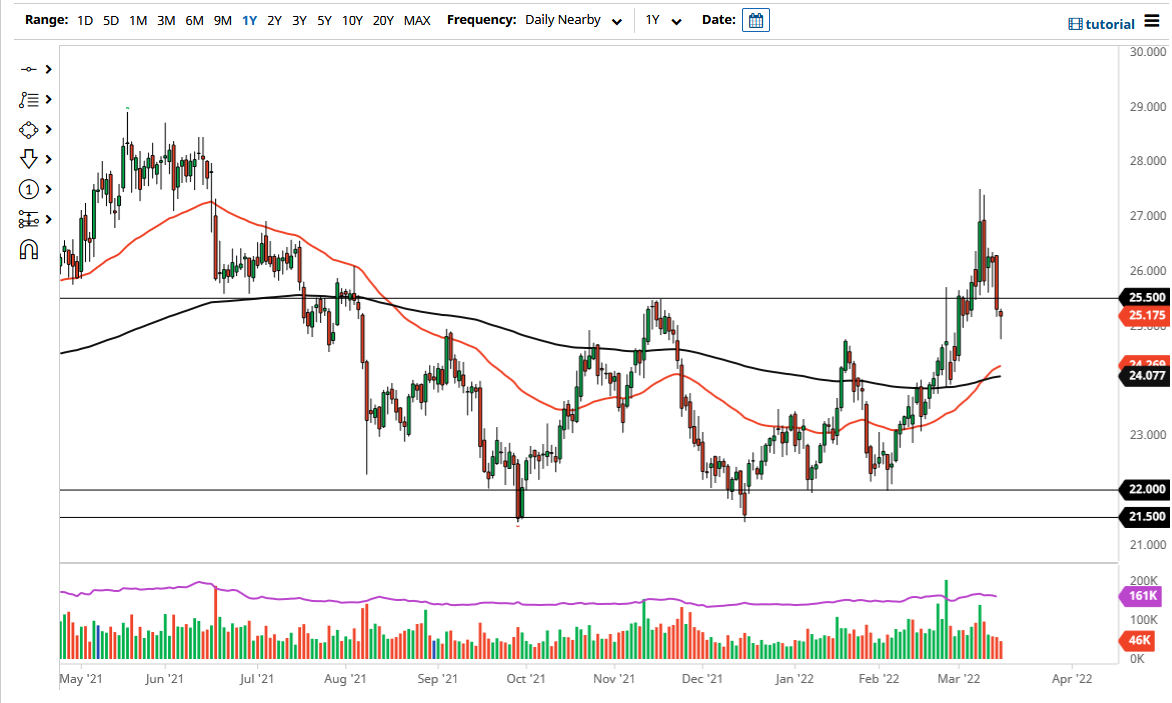Image resolution: width=1172 pixels, height=703 pixels.
Task: Toggle the magnet snap tool
Action: (28, 250)
